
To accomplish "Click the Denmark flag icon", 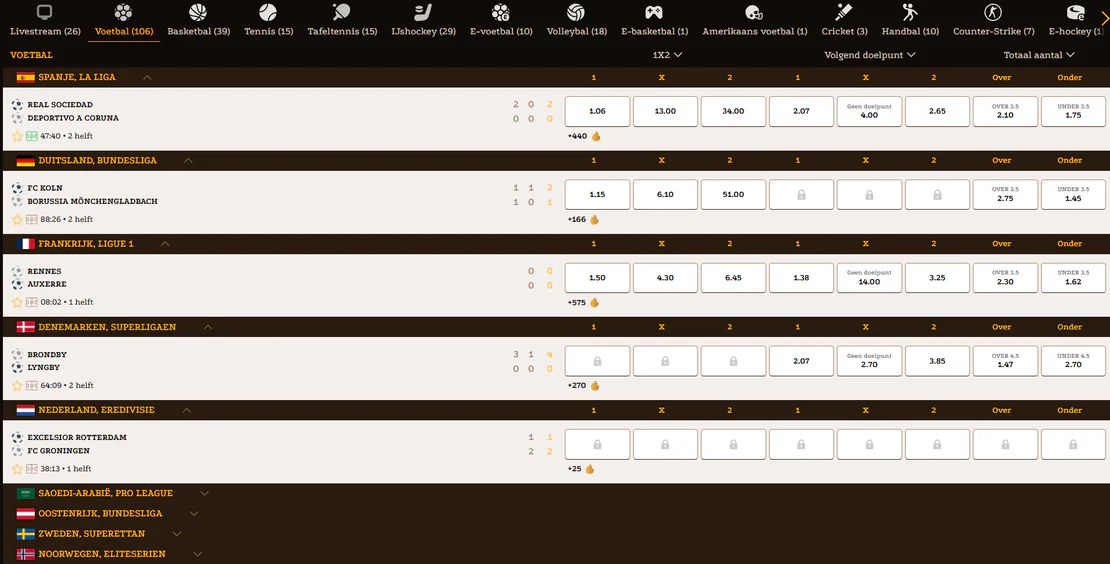I will click(x=25, y=327).
